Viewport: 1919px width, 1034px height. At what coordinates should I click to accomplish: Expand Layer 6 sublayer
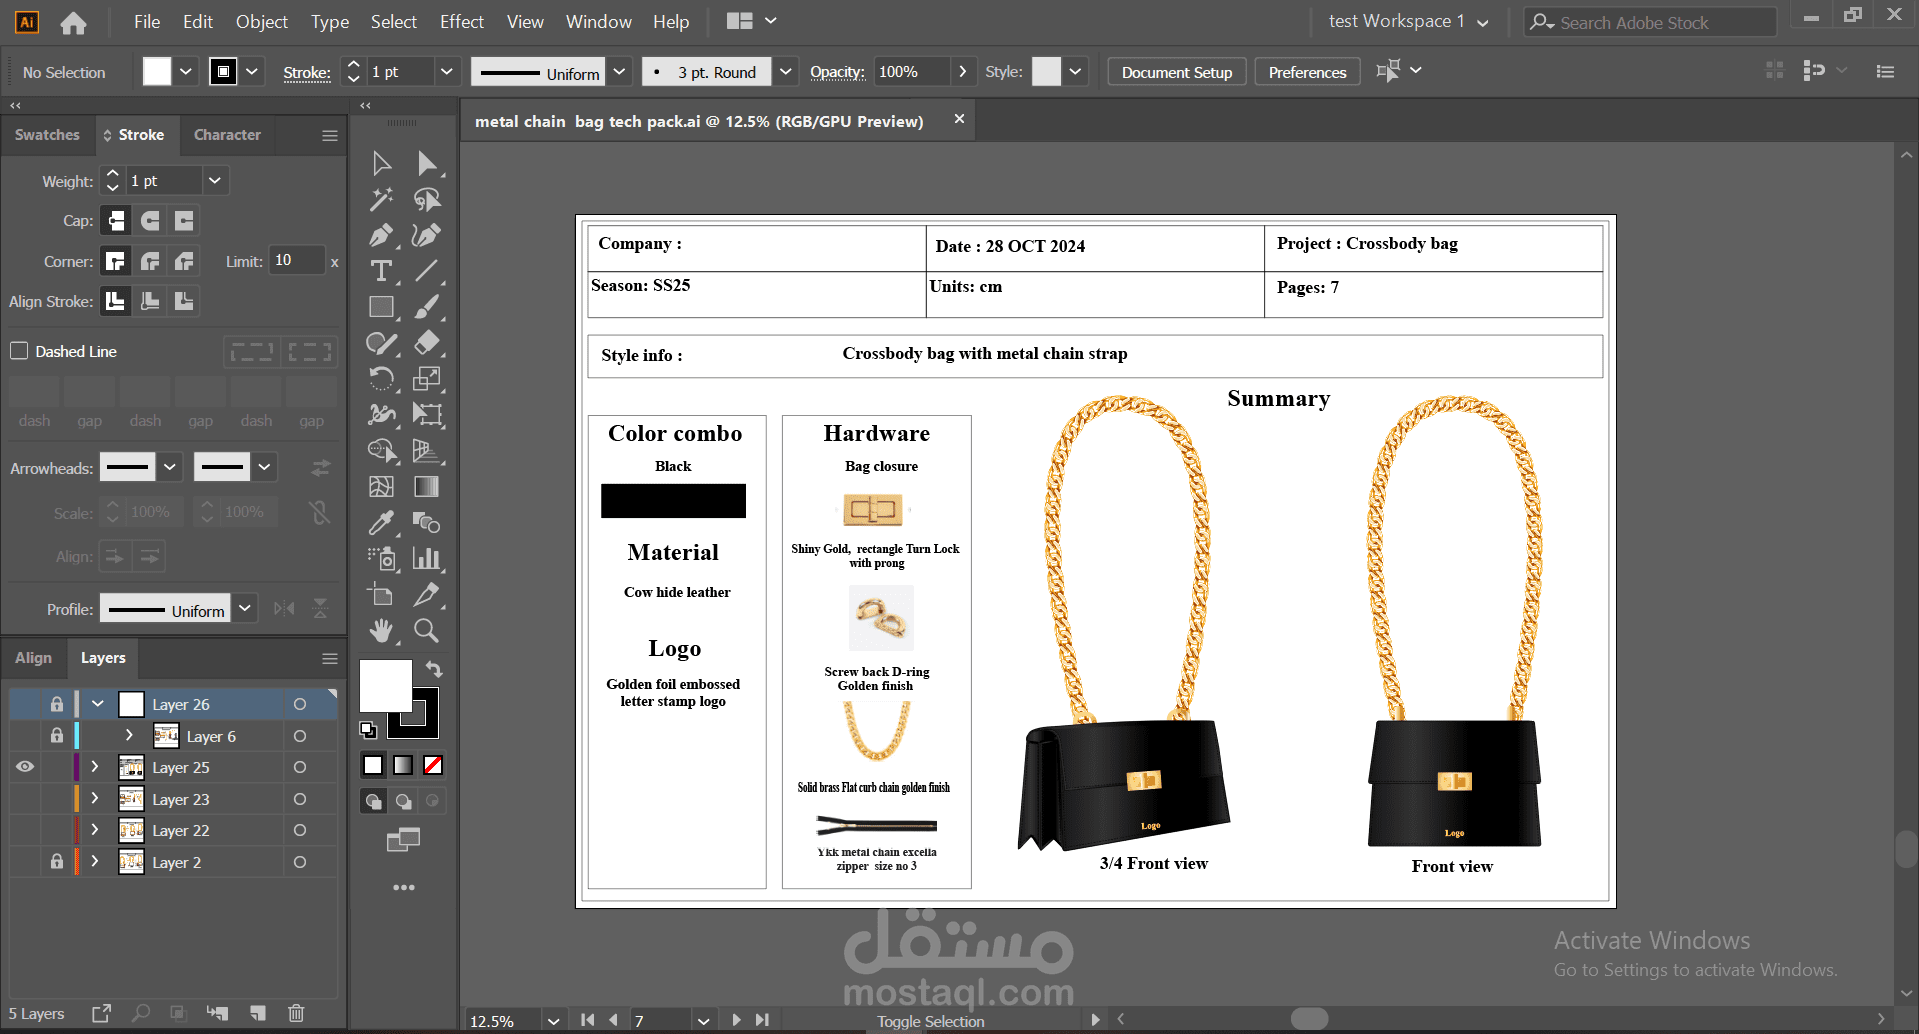tap(129, 736)
